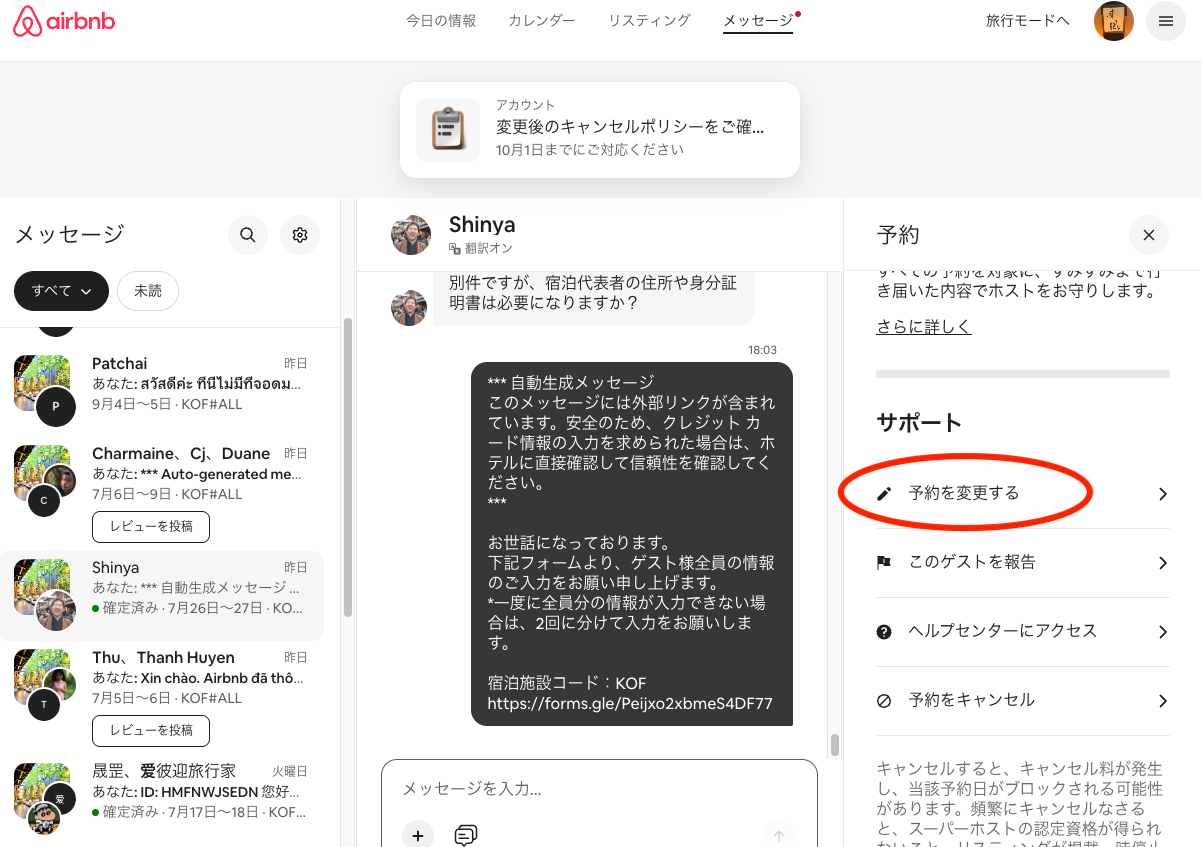The height and width of the screenshot is (847, 1201).
Task: Switch to リスティング tab
Action: tap(649, 21)
